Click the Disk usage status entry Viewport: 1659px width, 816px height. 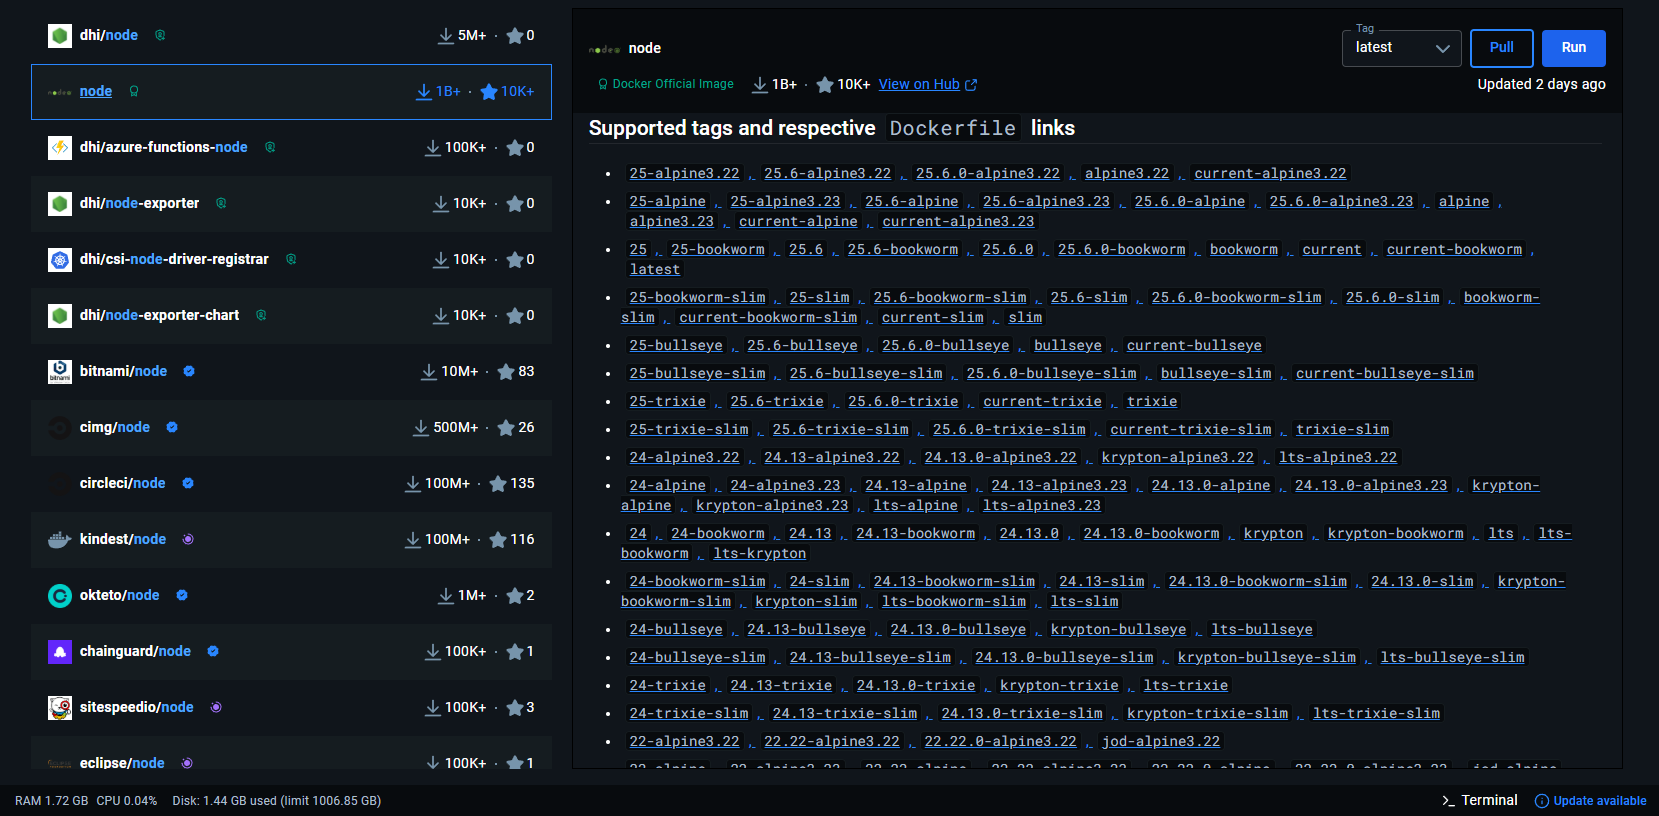[277, 801]
